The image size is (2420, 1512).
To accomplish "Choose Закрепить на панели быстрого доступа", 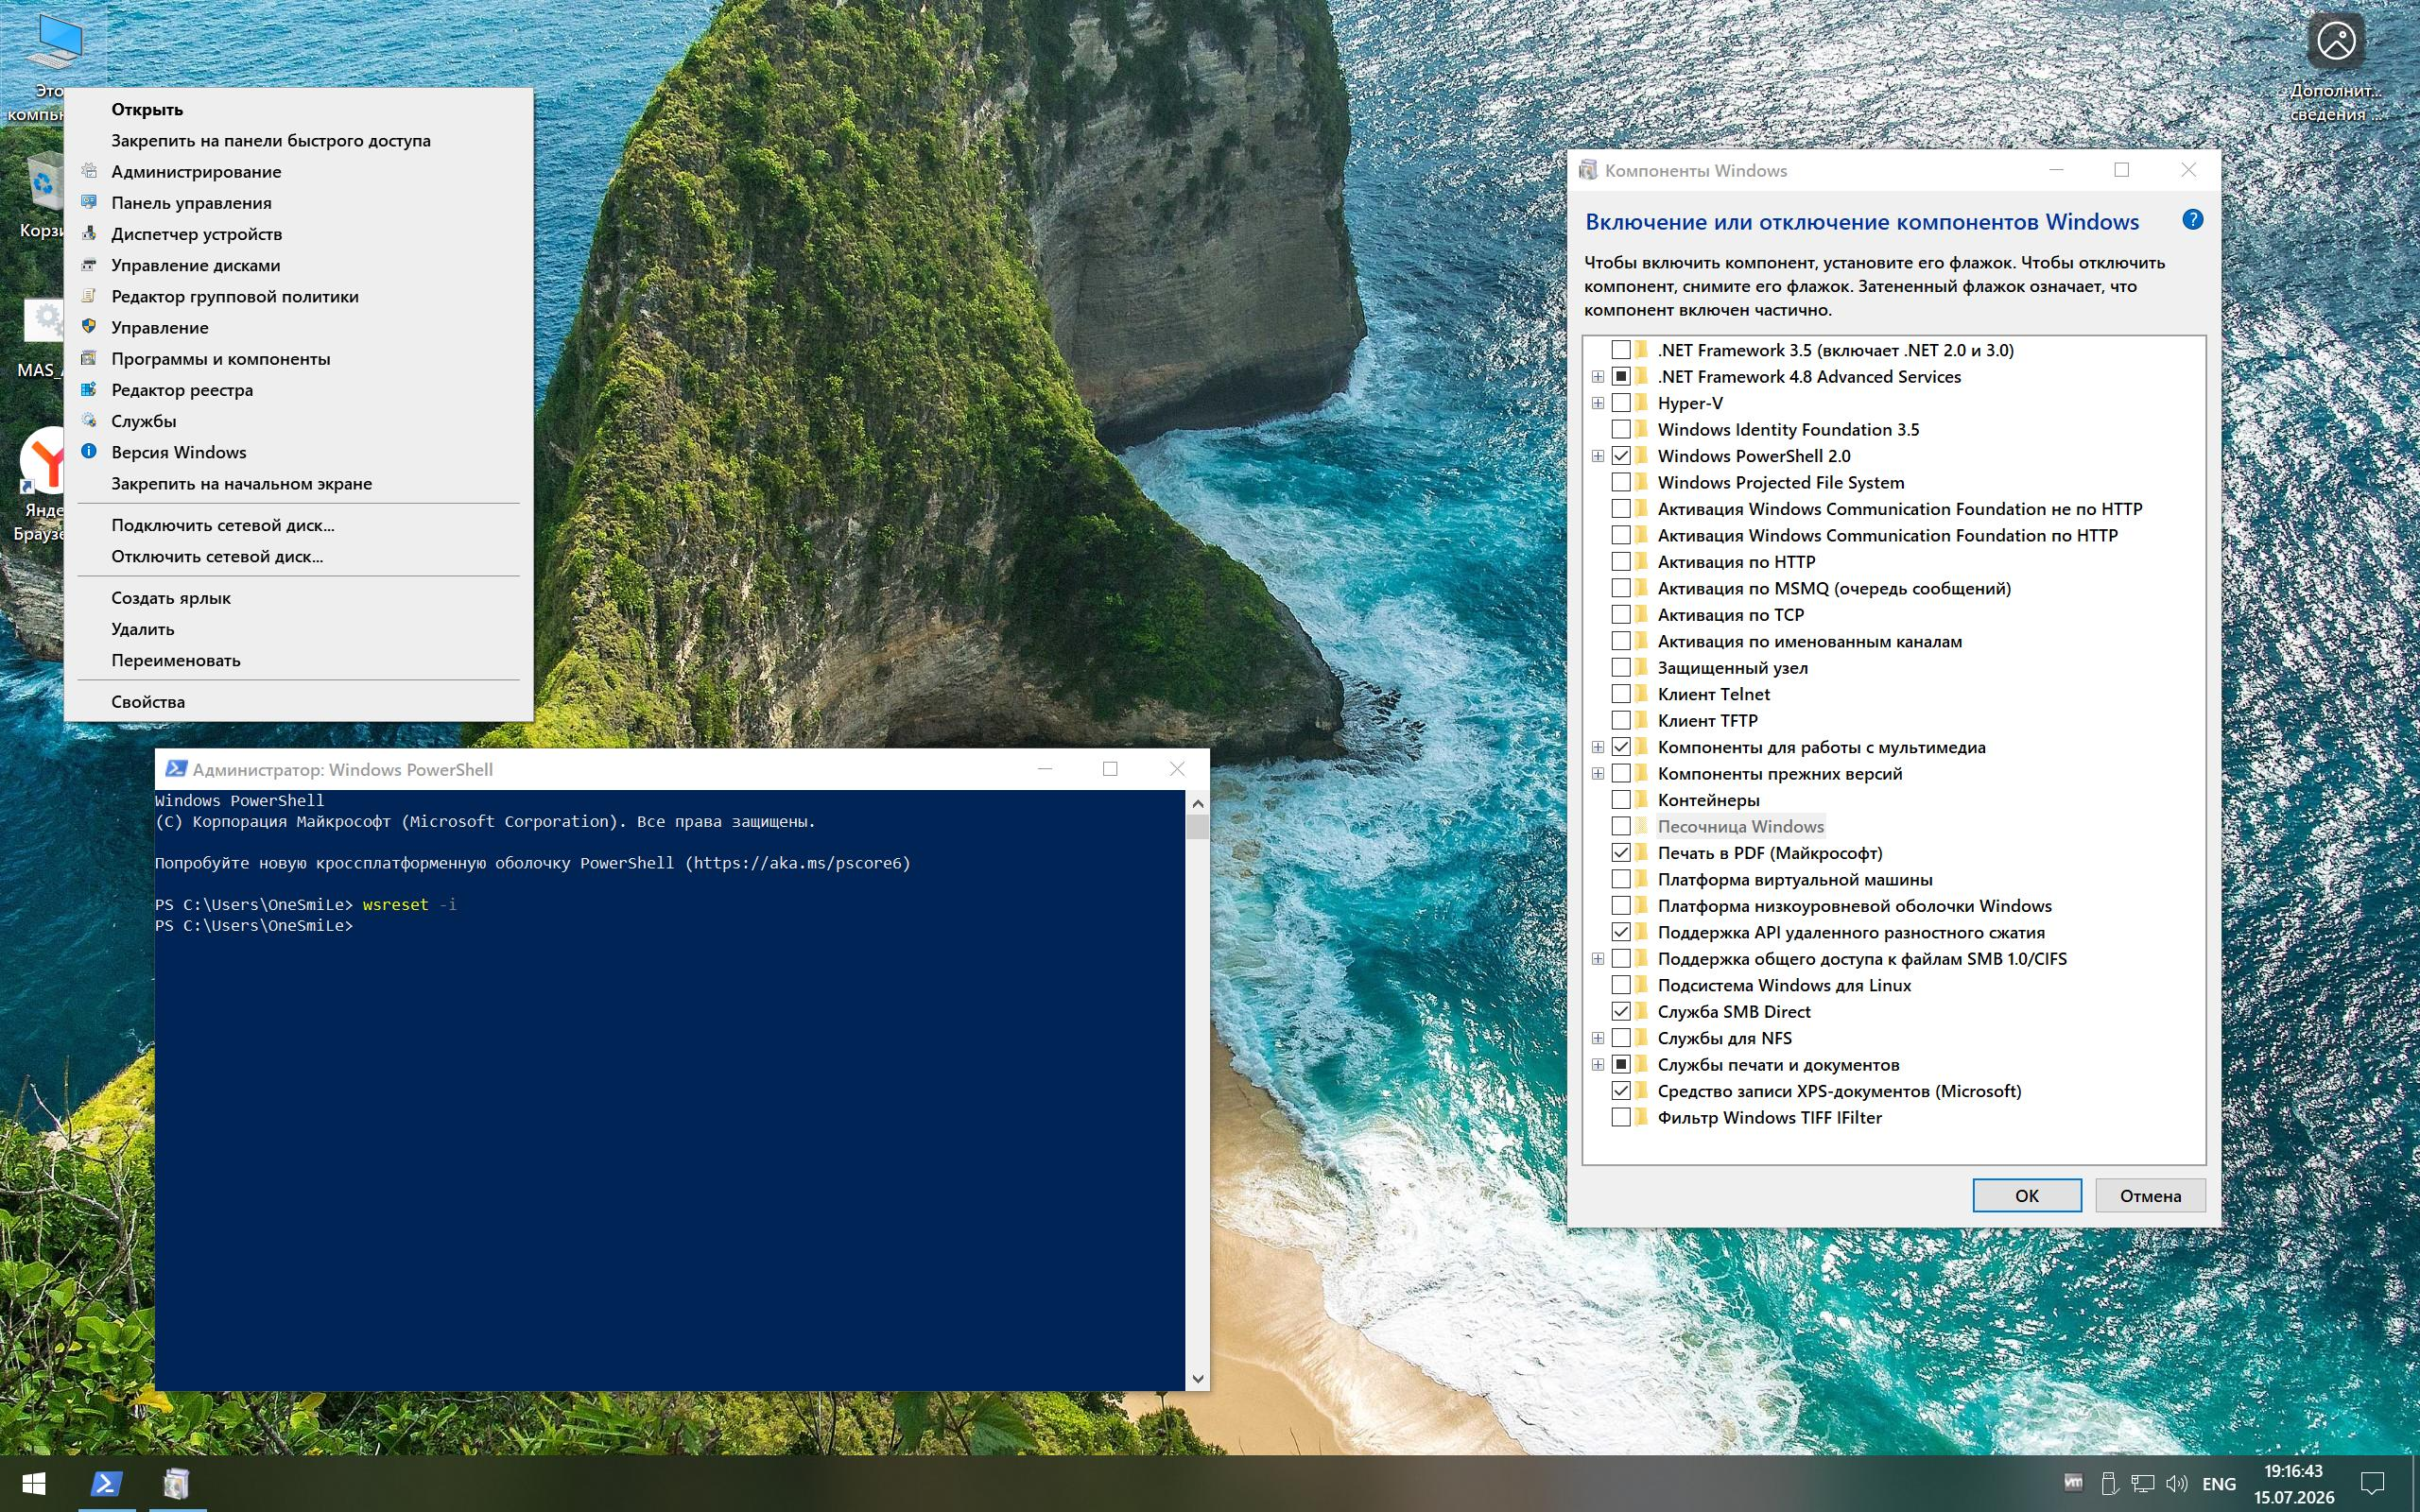I will point(298,141).
